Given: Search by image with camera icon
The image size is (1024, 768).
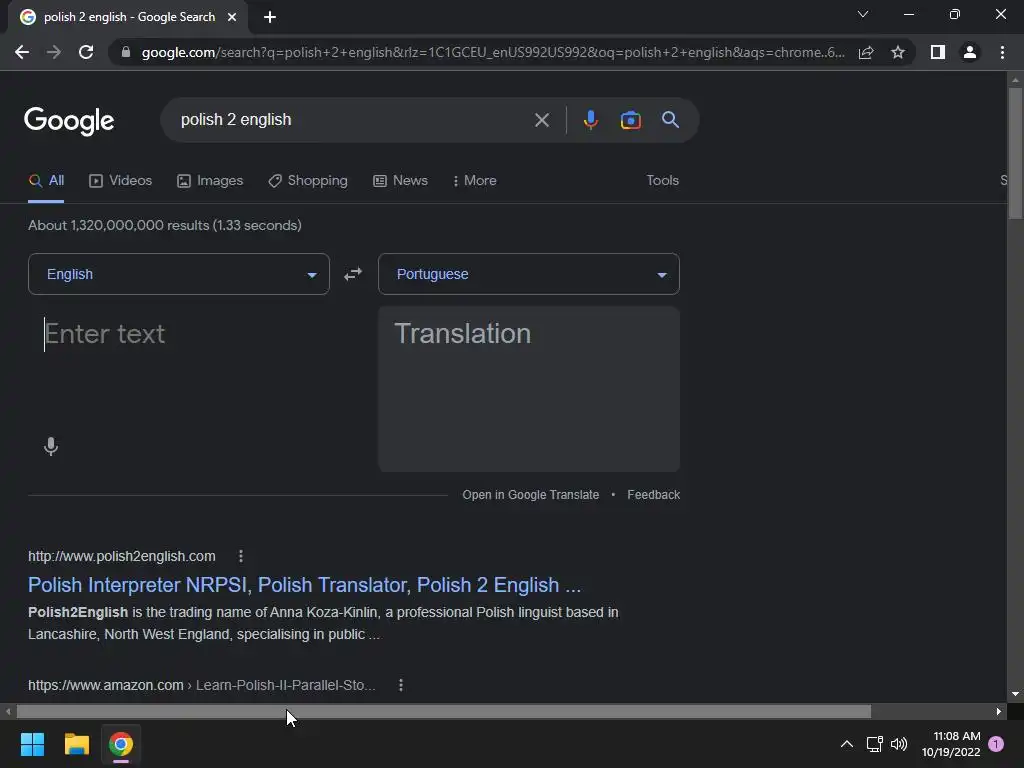Looking at the screenshot, I should 630,120.
